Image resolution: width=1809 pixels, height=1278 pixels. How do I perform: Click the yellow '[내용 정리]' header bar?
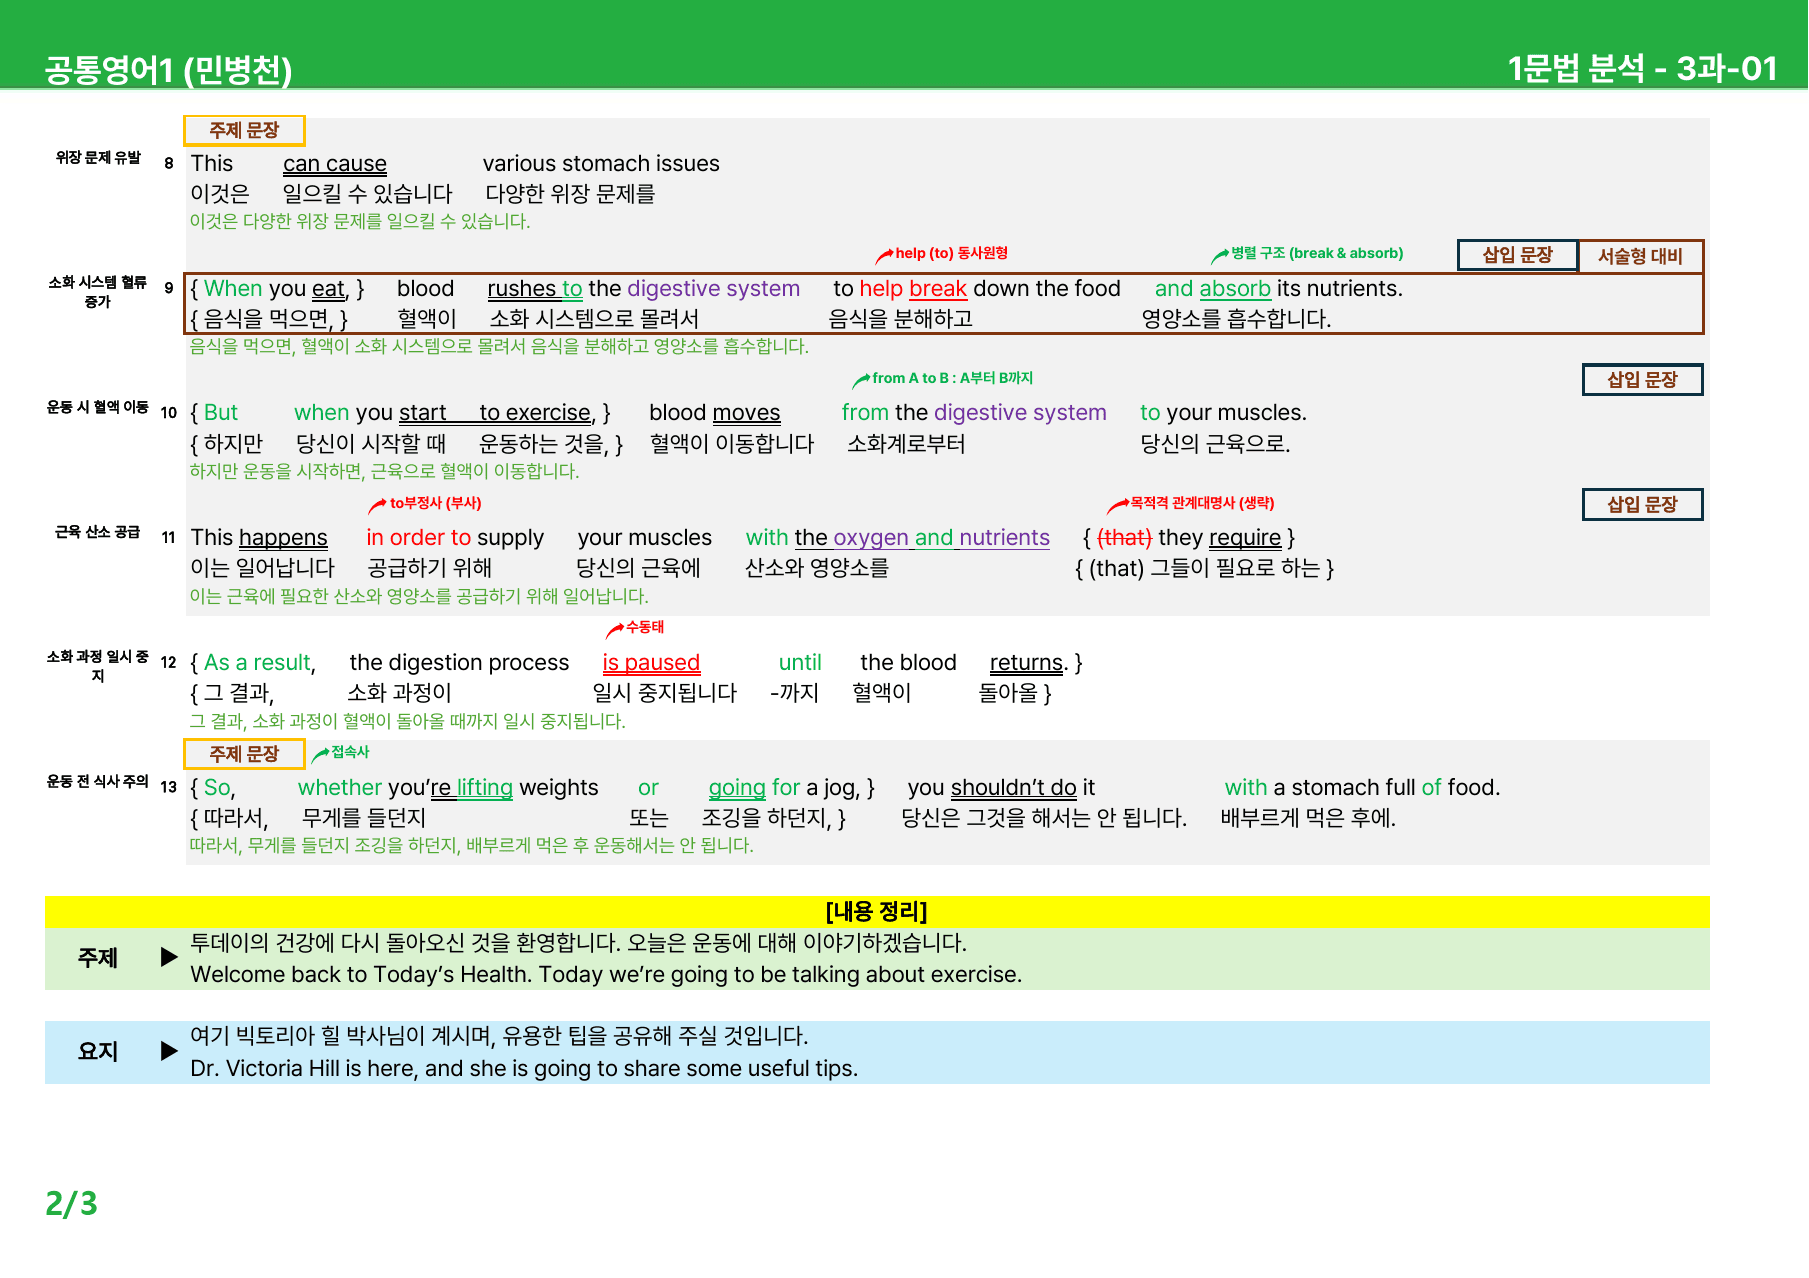click(x=877, y=912)
